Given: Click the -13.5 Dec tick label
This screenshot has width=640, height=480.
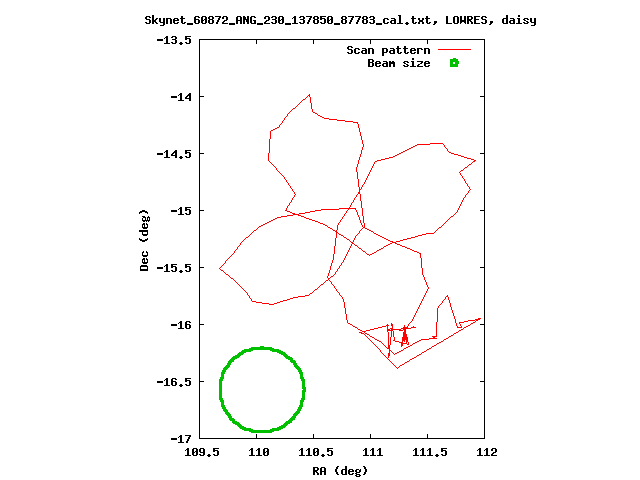Looking at the screenshot, I should click(174, 40).
